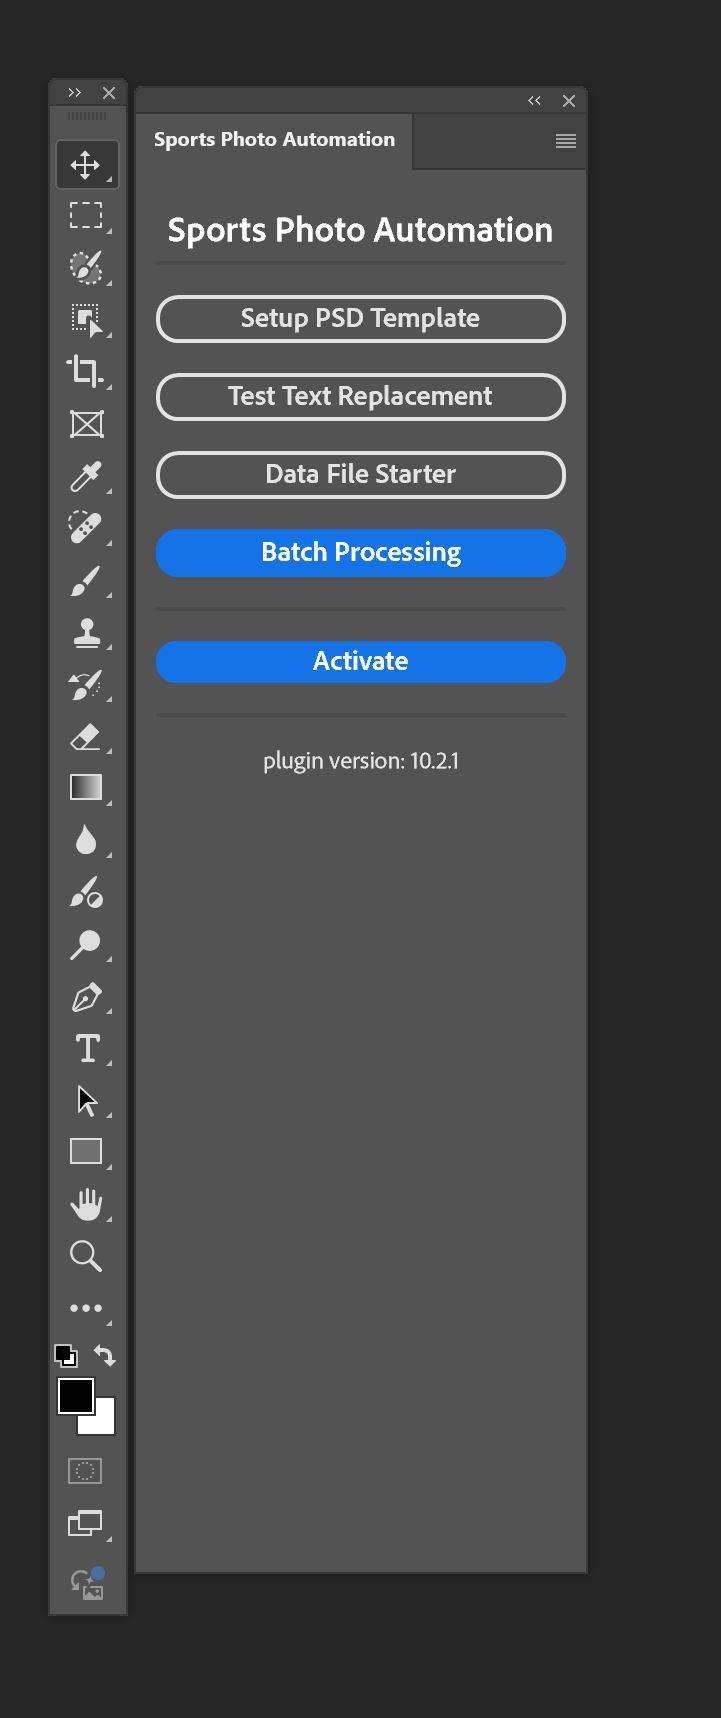Select the Pen tool

(86, 997)
